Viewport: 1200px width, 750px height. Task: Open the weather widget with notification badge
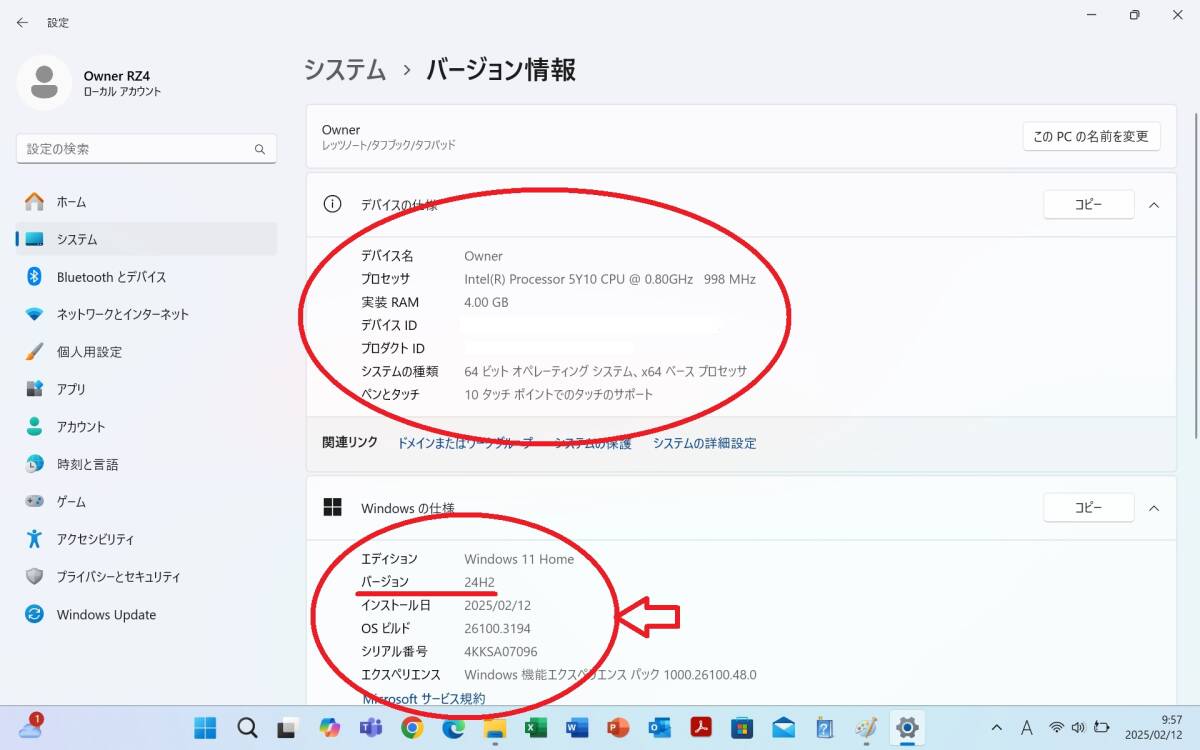coord(30,727)
